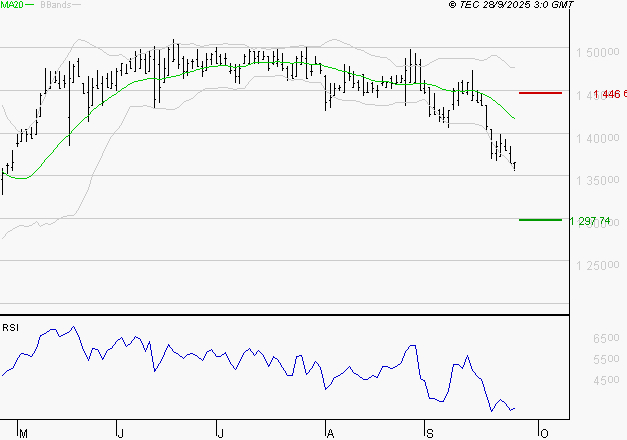Click the S month marker on time axis
This screenshot has height=440, width=627.
click(x=430, y=434)
